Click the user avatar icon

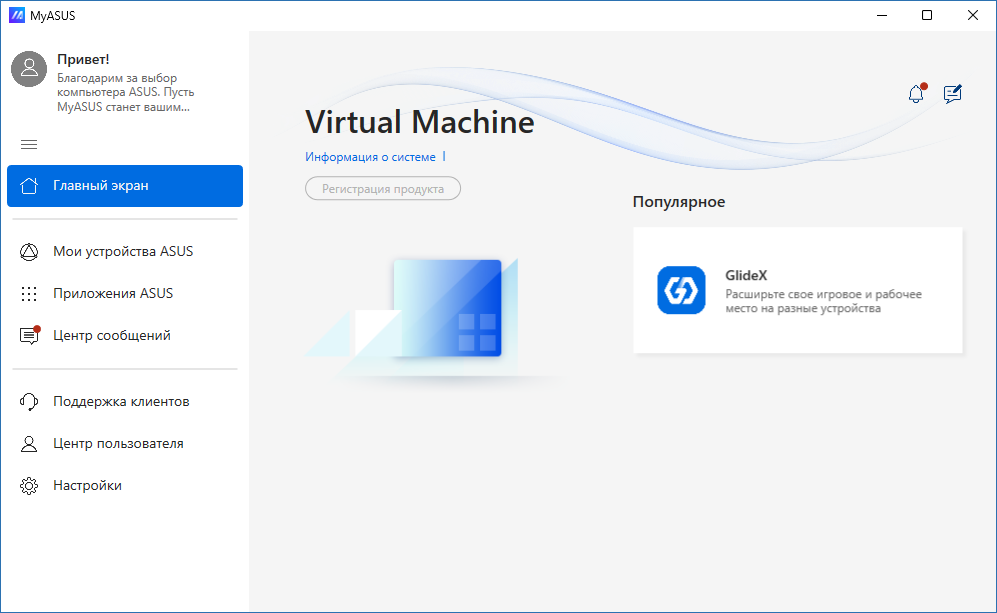point(29,69)
